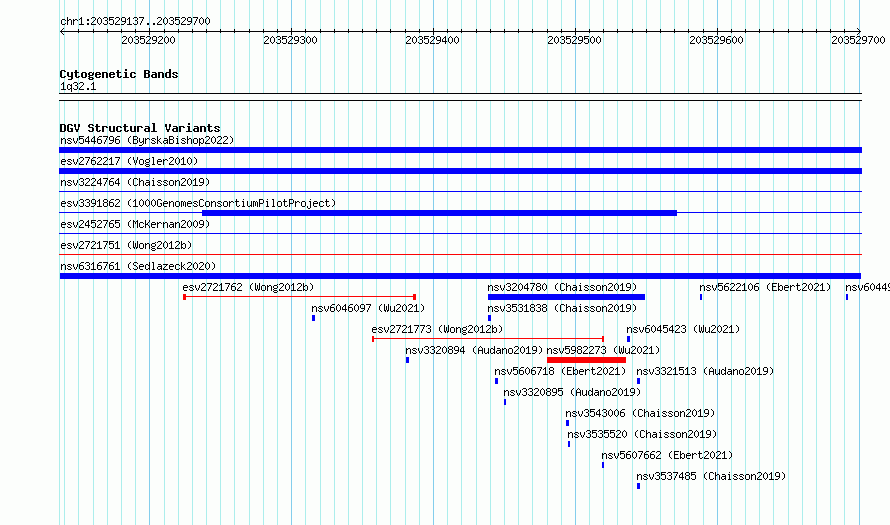Click ruler position 203529200

point(148,40)
